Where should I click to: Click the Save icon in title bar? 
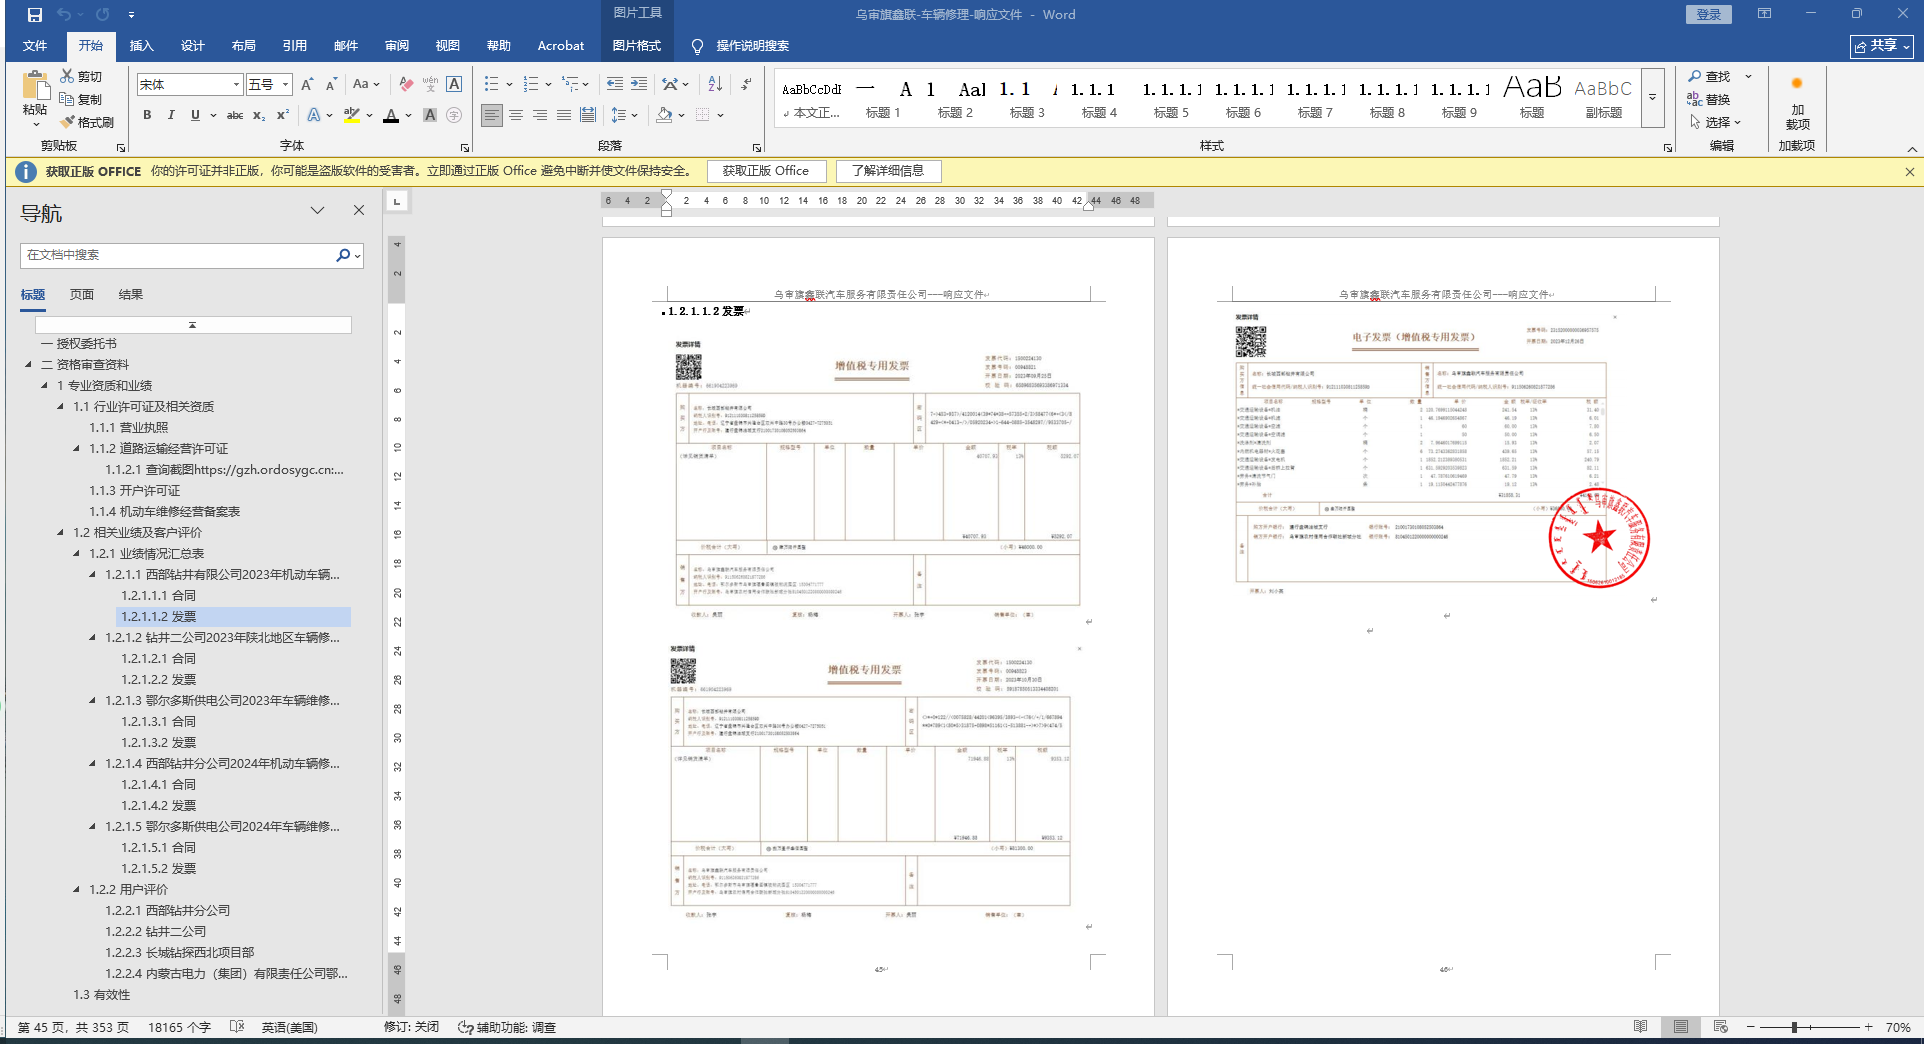[35, 15]
